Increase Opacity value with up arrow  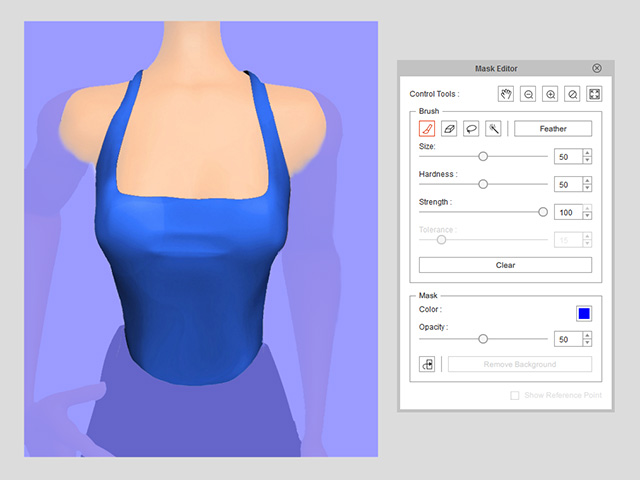click(x=587, y=336)
